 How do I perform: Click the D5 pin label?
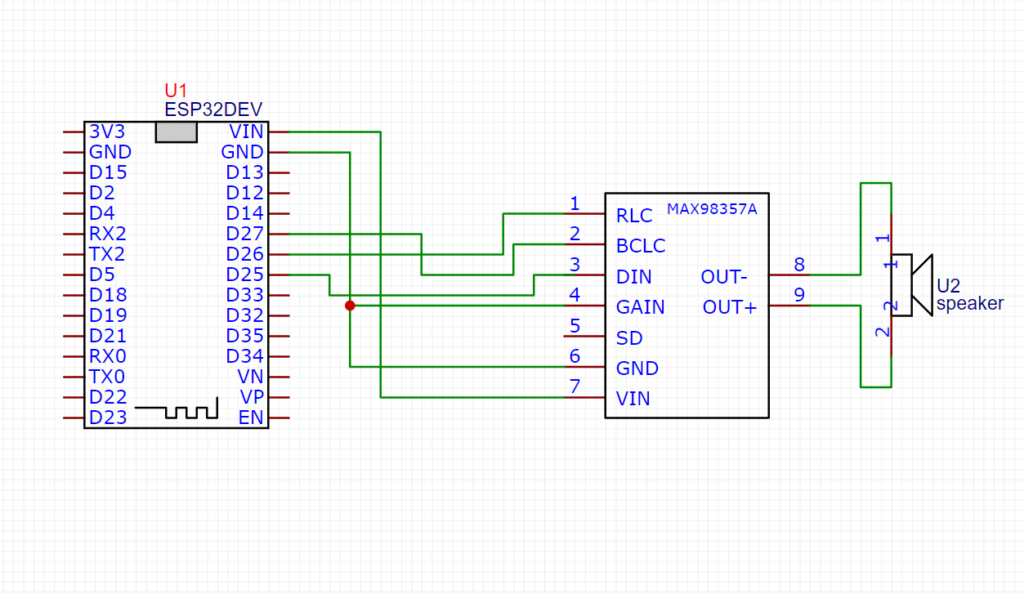102,274
